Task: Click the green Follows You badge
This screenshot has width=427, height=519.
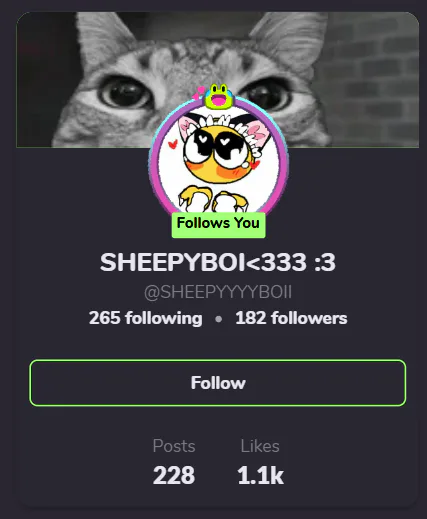Action: point(219,225)
